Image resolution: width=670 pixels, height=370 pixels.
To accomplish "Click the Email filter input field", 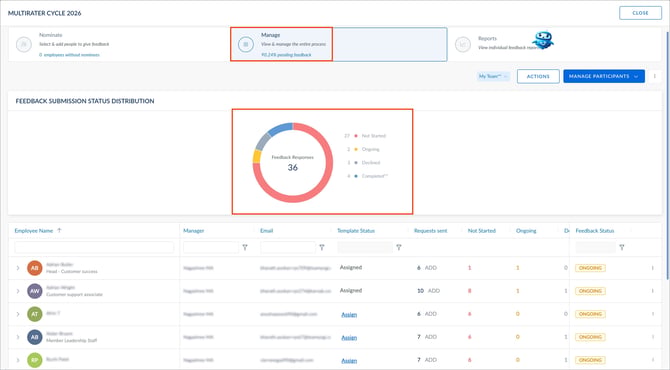I will [288, 247].
